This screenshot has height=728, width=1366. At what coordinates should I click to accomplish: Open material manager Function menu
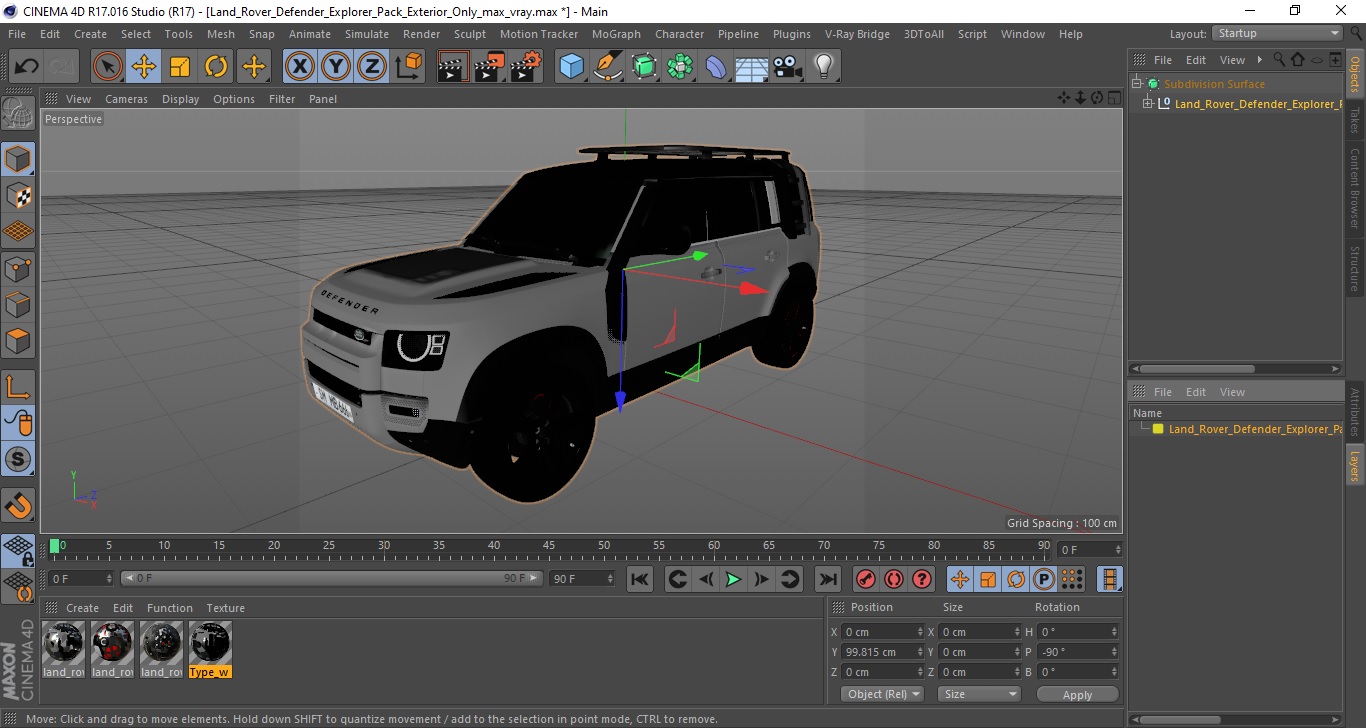170,608
